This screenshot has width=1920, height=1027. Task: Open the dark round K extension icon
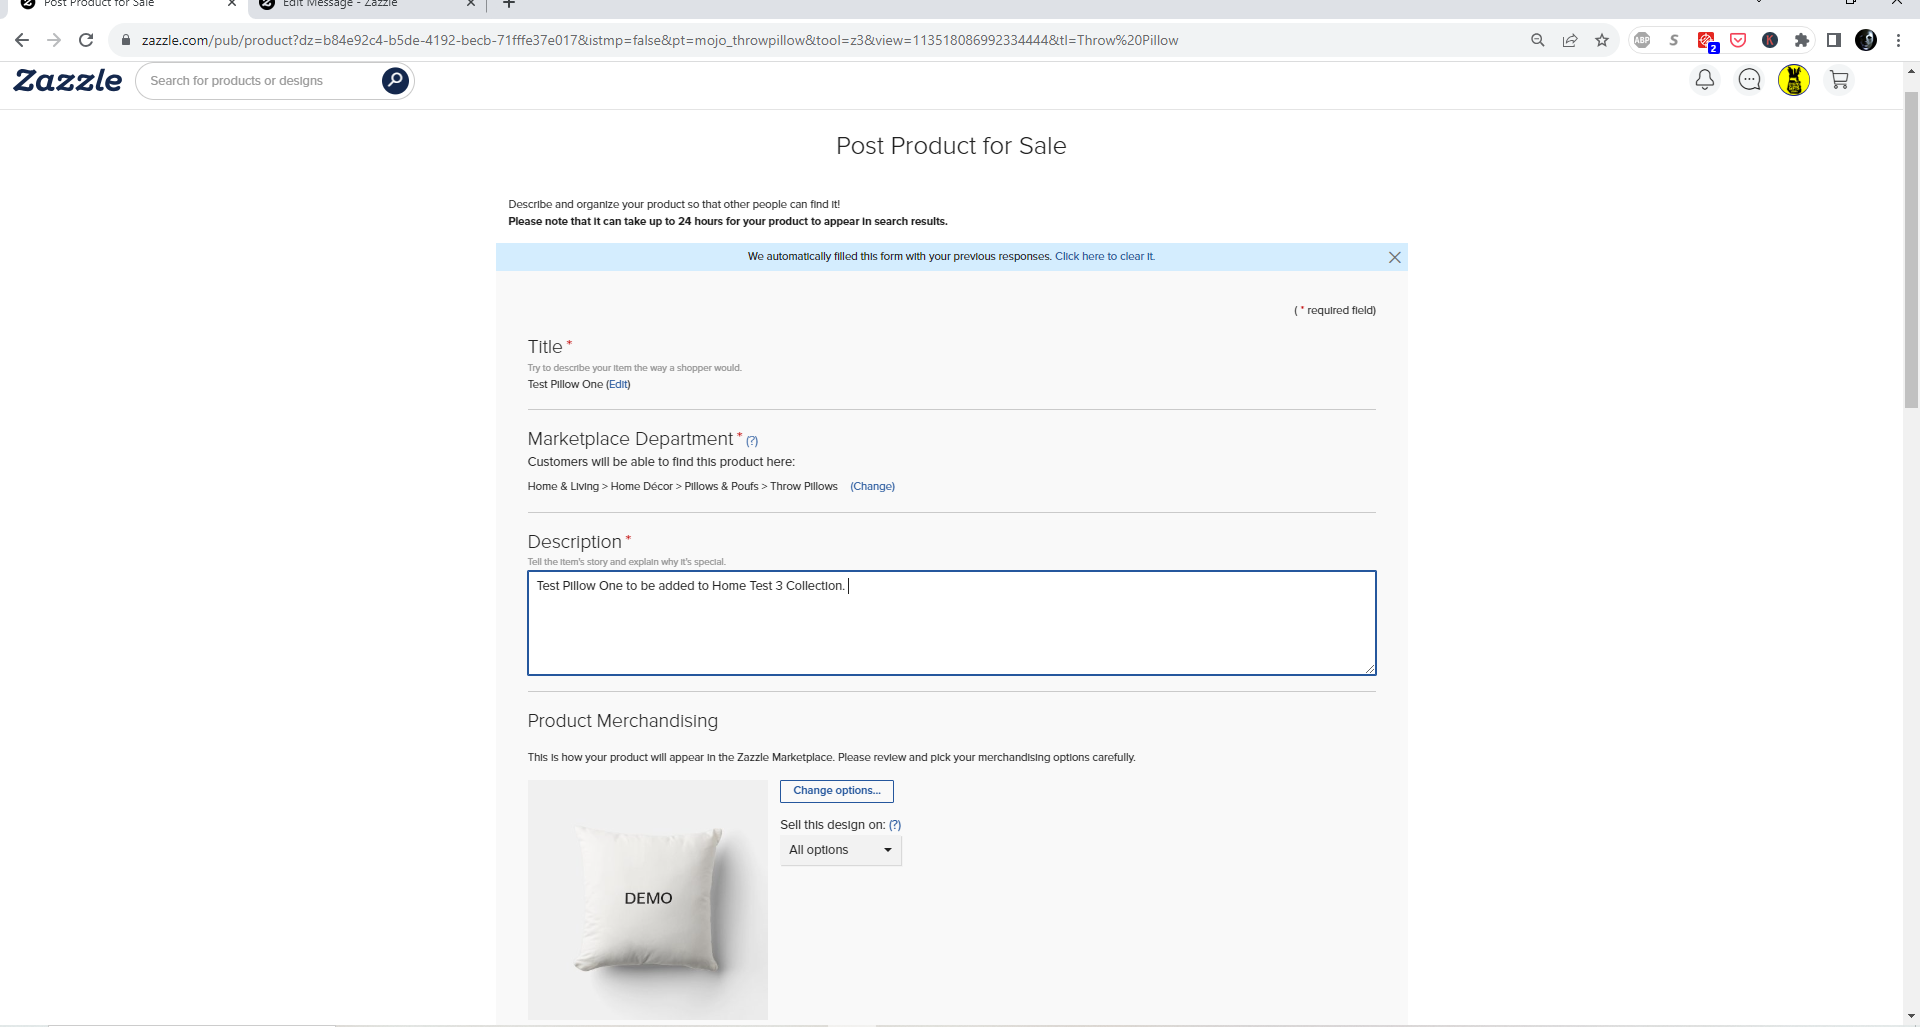tap(1770, 40)
